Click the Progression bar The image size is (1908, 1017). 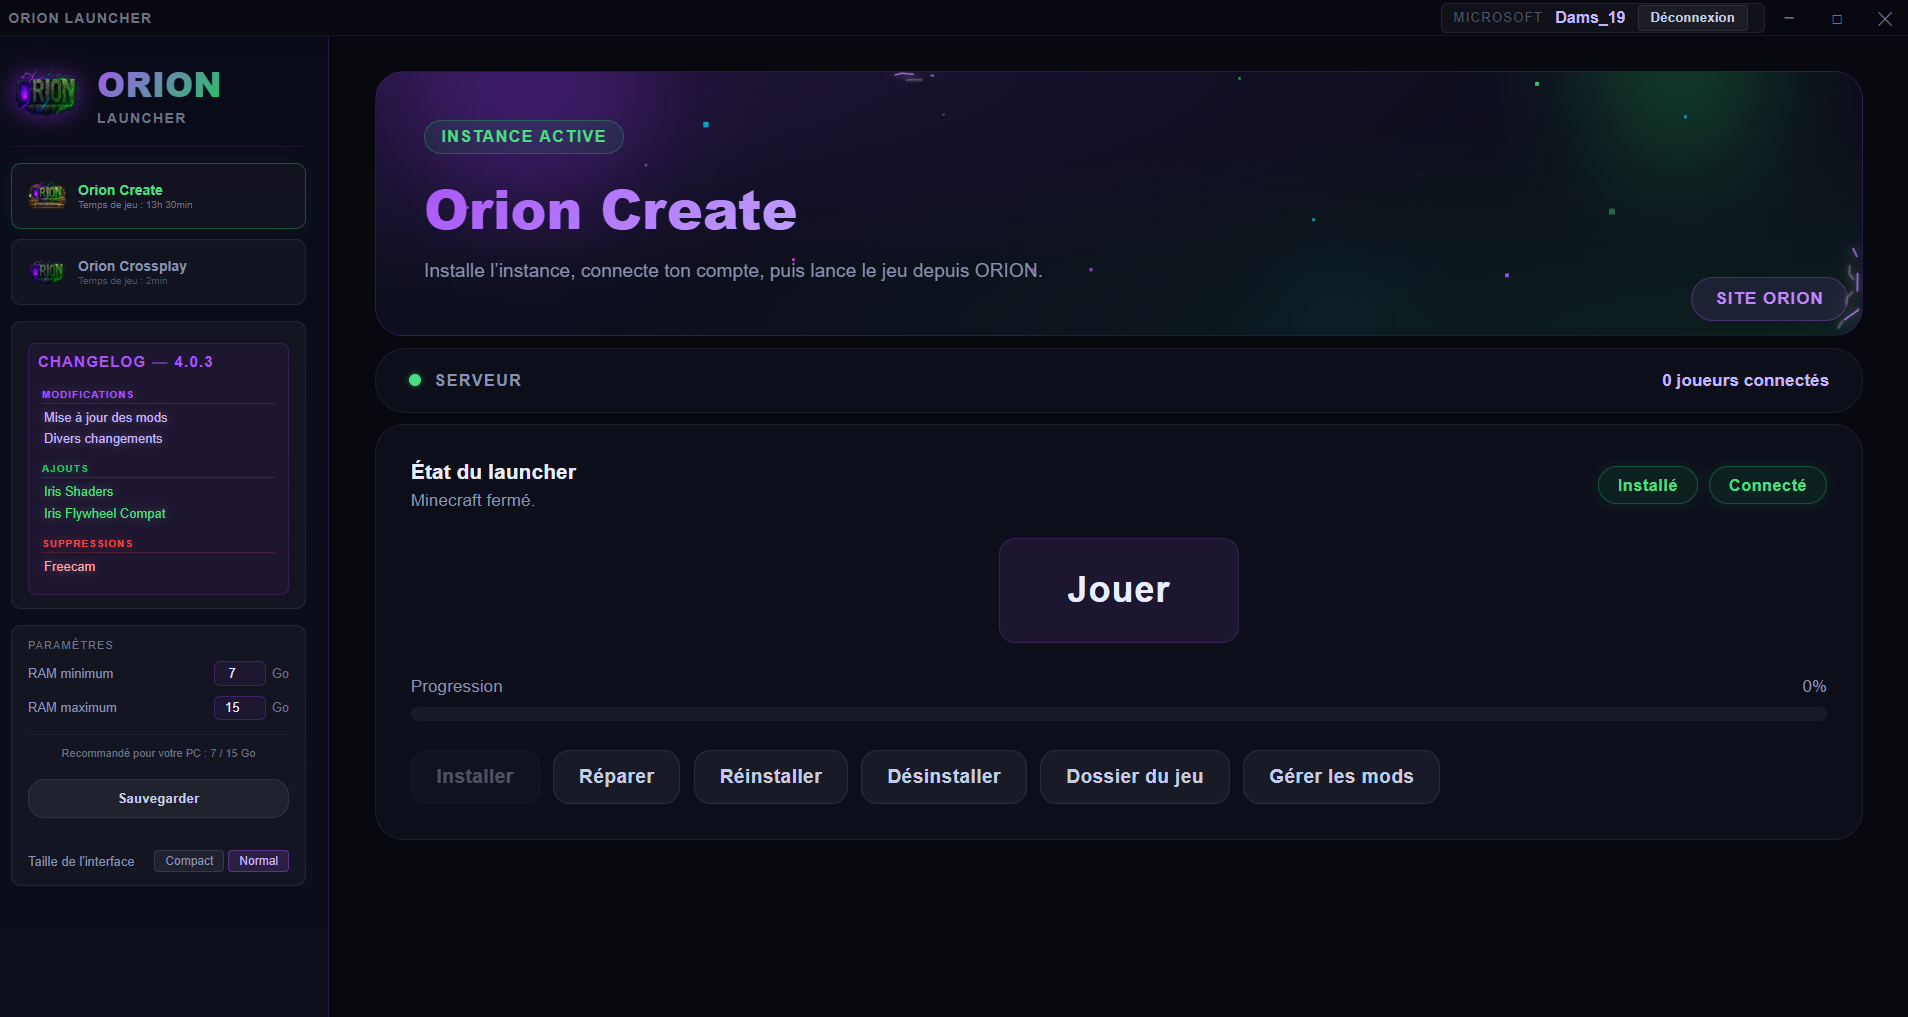(x=1118, y=714)
